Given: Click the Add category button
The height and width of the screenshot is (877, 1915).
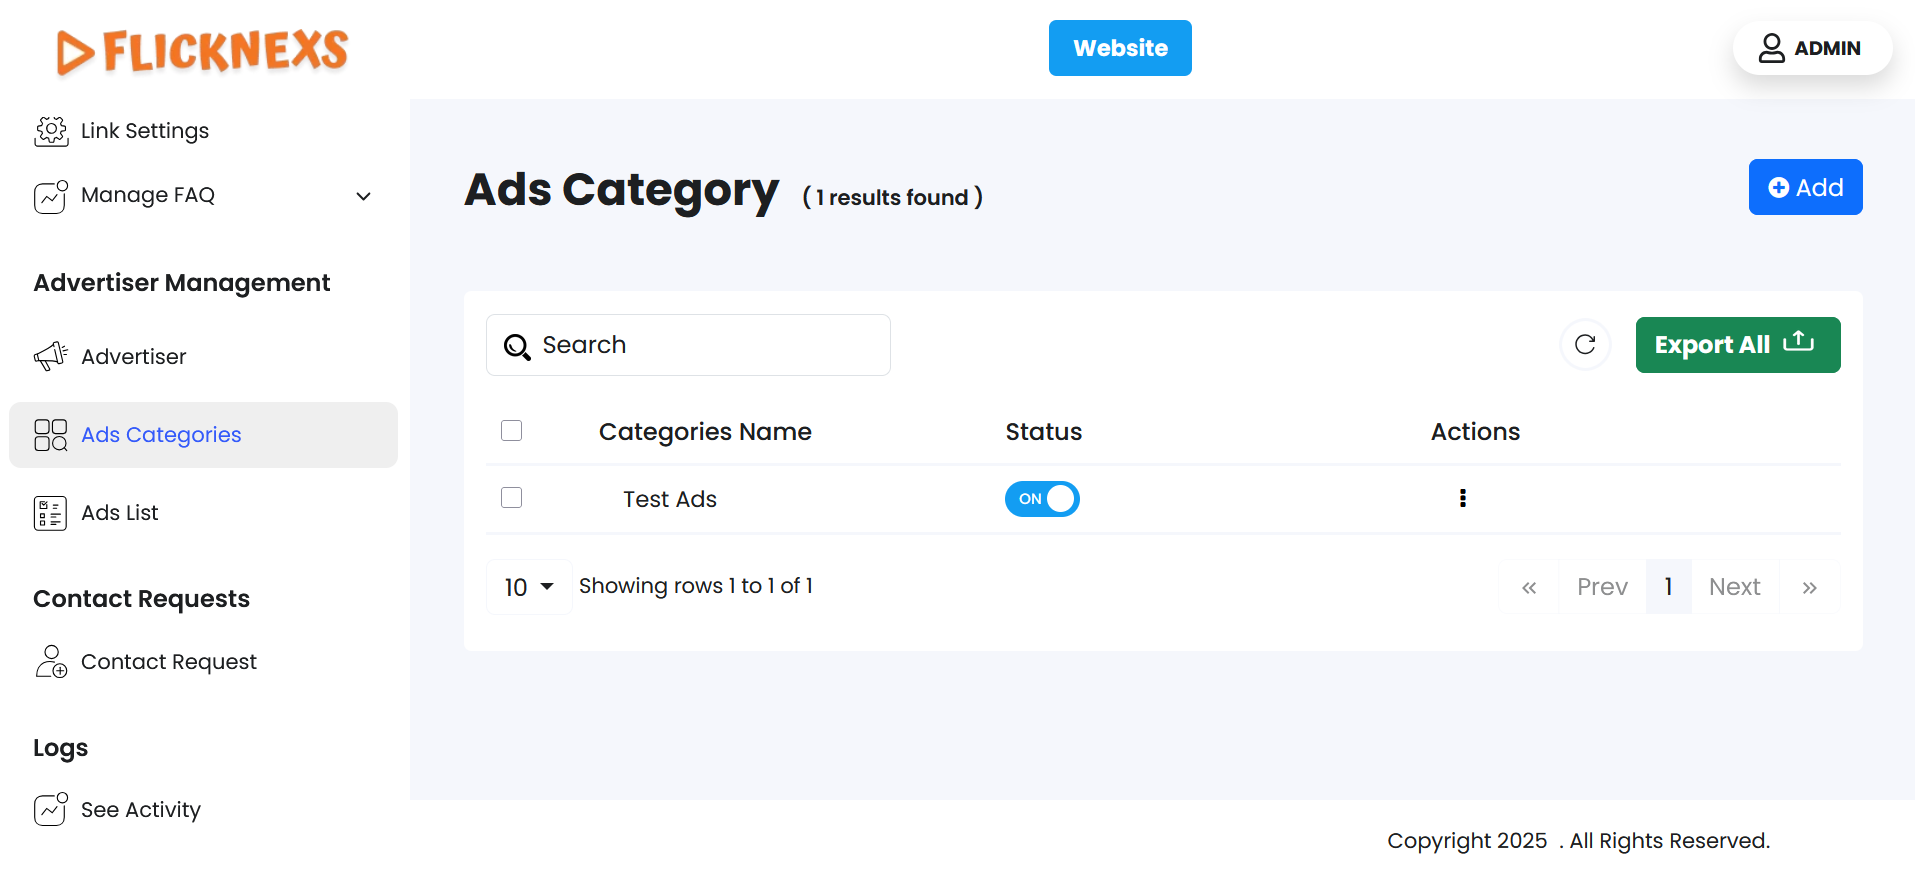Looking at the screenshot, I should click(1805, 187).
